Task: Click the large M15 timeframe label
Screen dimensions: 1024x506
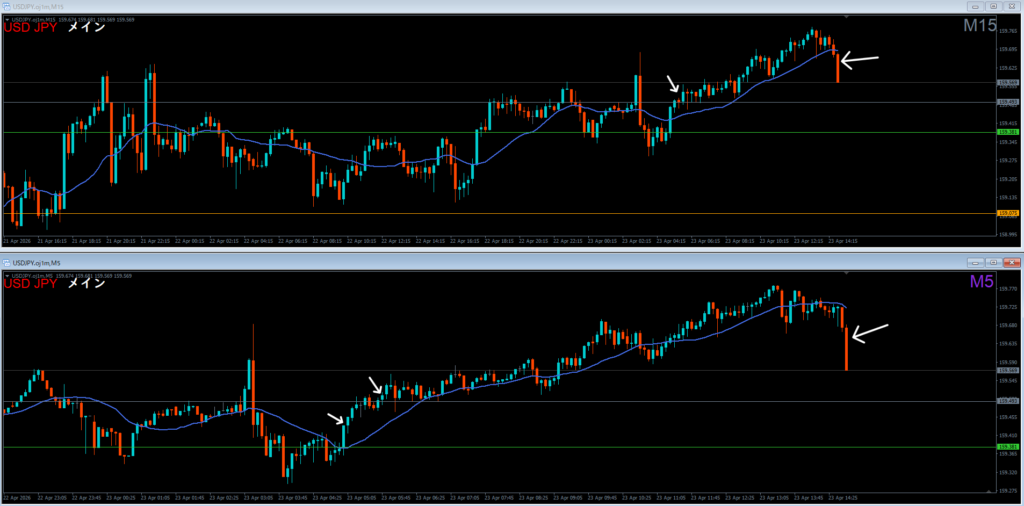Action: point(981,26)
